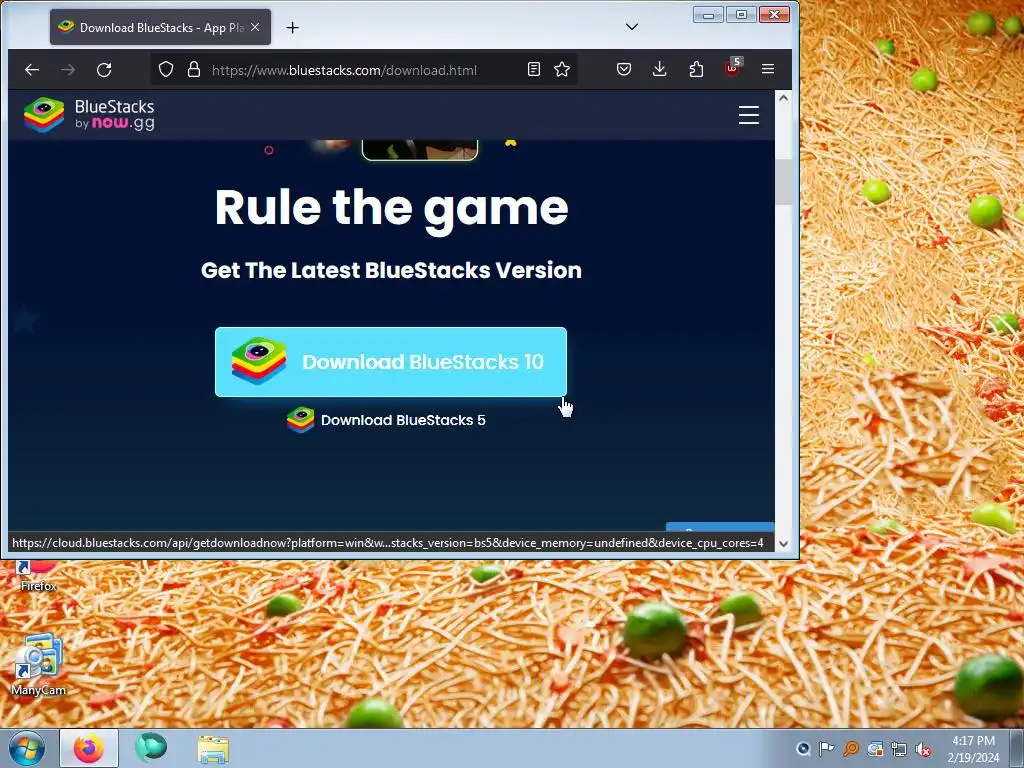
Task: Open a new browser tab
Action: tap(293, 27)
